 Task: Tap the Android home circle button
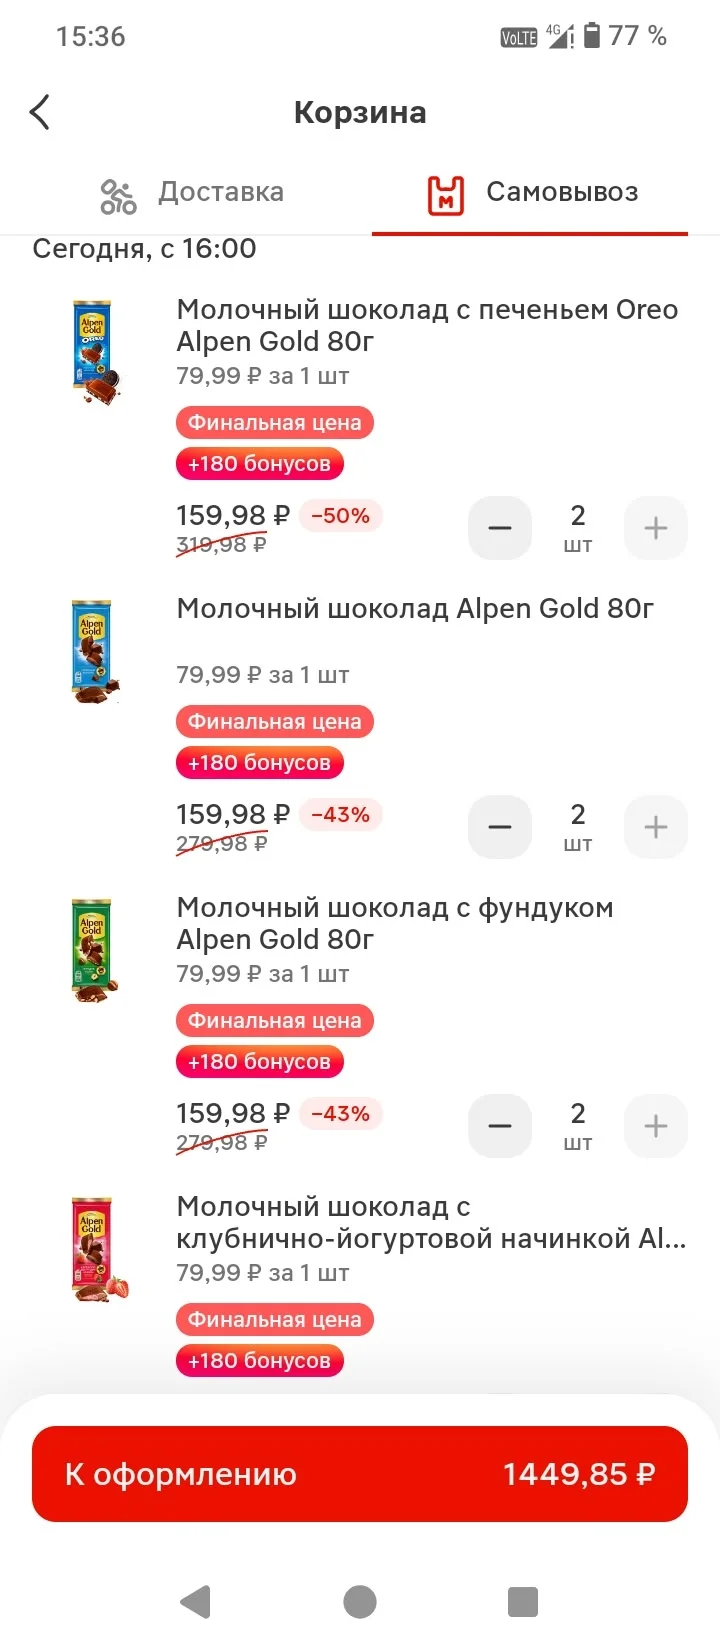pos(360,1601)
